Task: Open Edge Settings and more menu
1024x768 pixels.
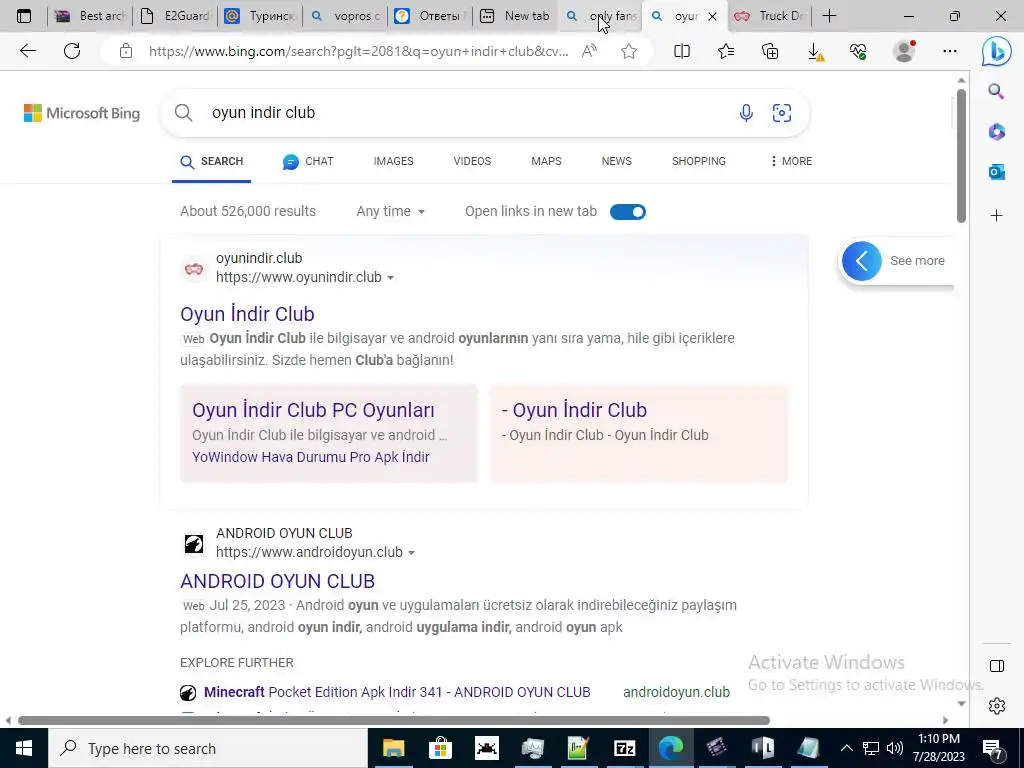Action: (950, 51)
